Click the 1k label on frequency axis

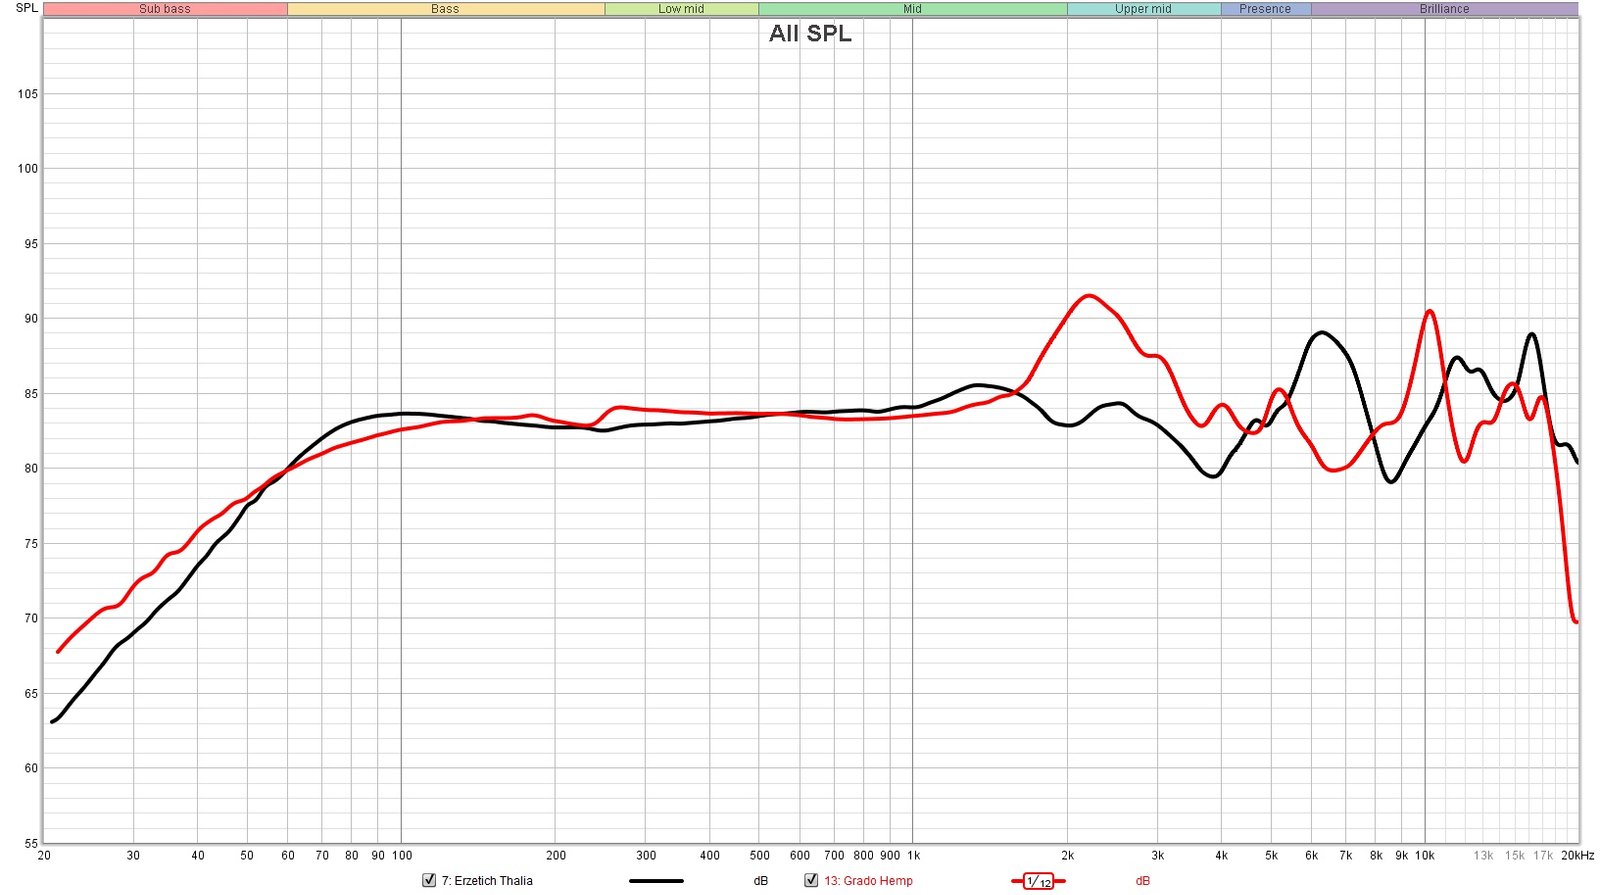(x=913, y=856)
